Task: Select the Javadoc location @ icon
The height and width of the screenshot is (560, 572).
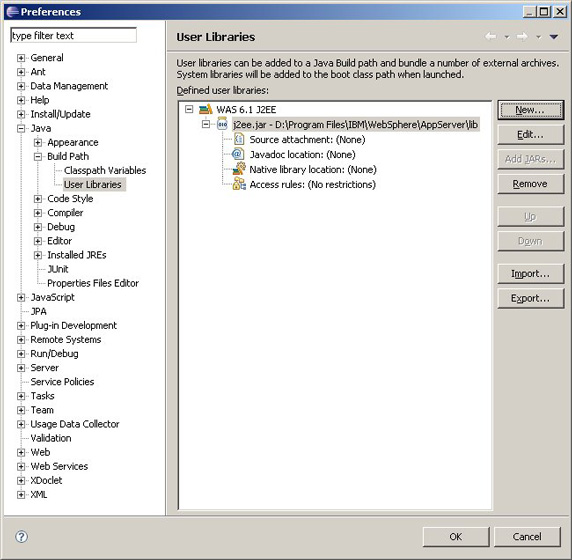Action: point(238,154)
